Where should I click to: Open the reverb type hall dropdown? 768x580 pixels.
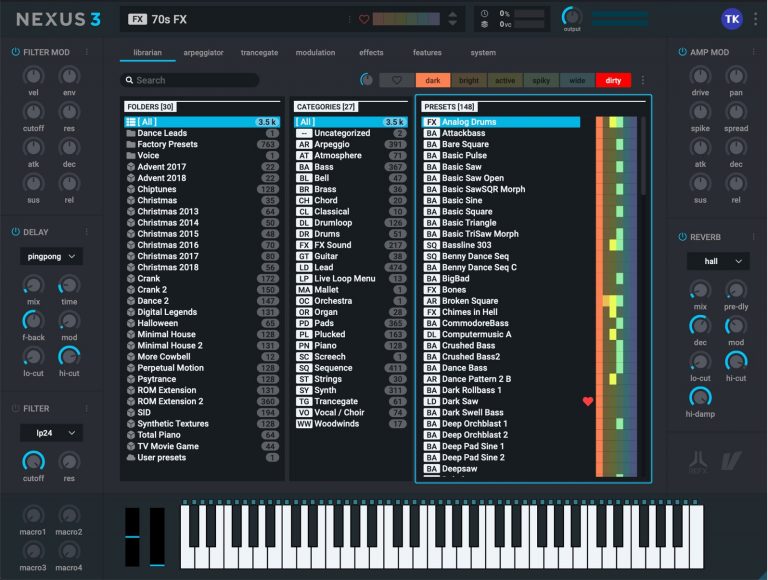coord(718,261)
